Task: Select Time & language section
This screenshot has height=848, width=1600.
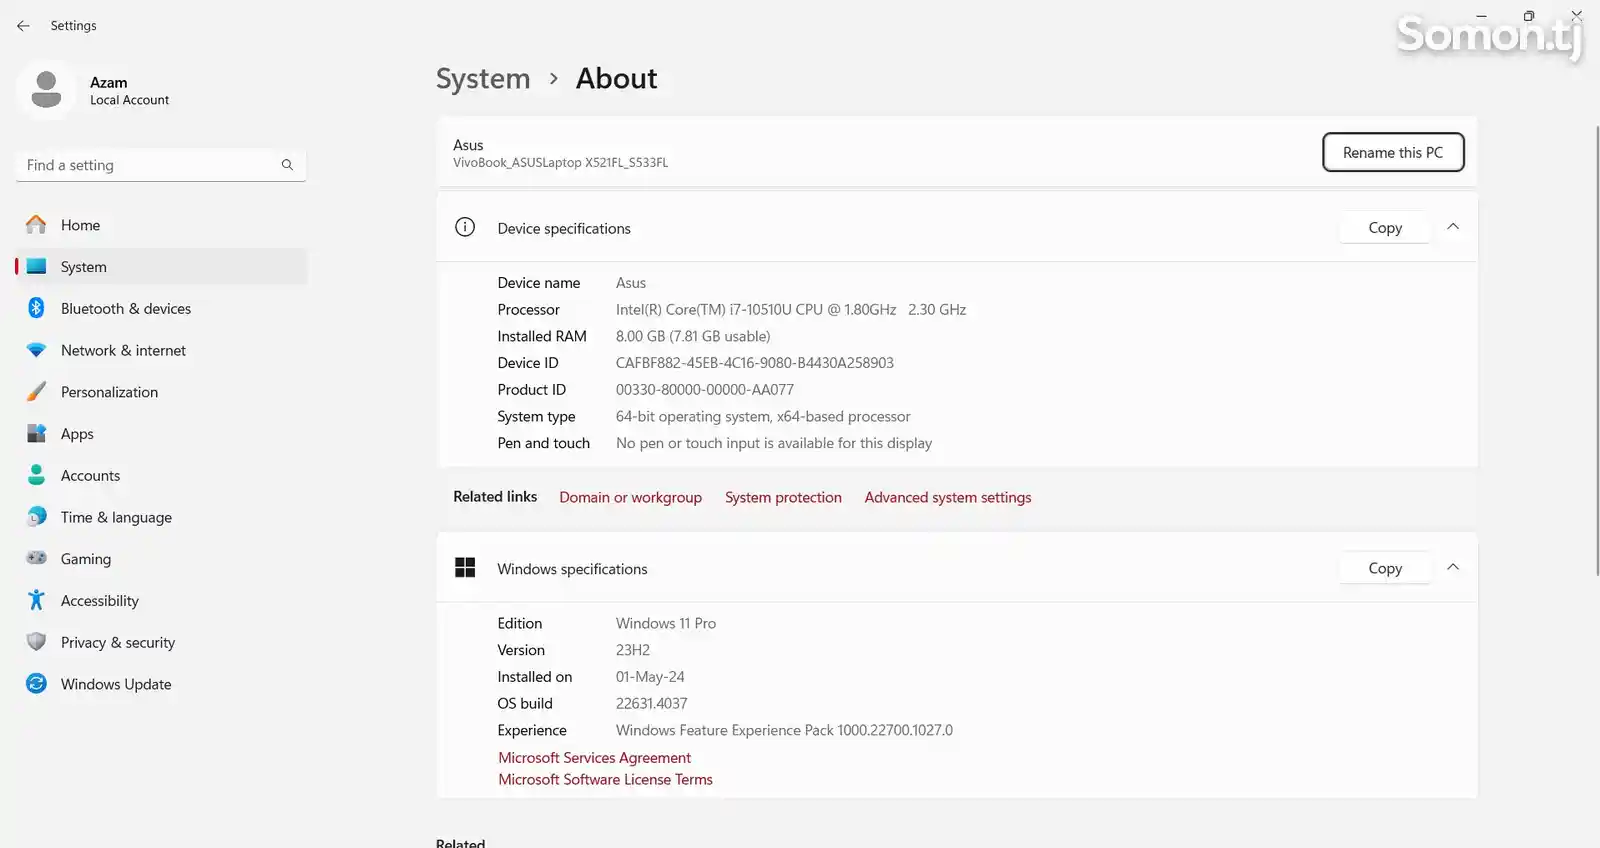Action: pyautogui.click(x=161, y=517)
